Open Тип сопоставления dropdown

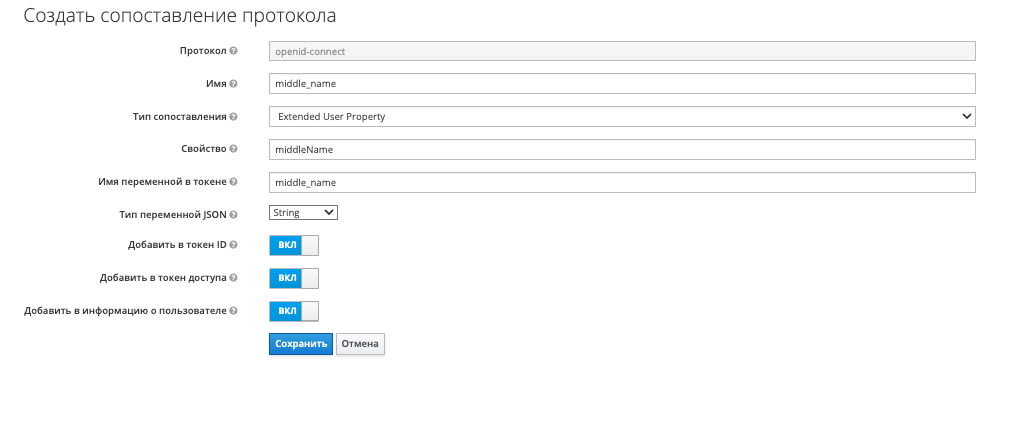[621, 117]
